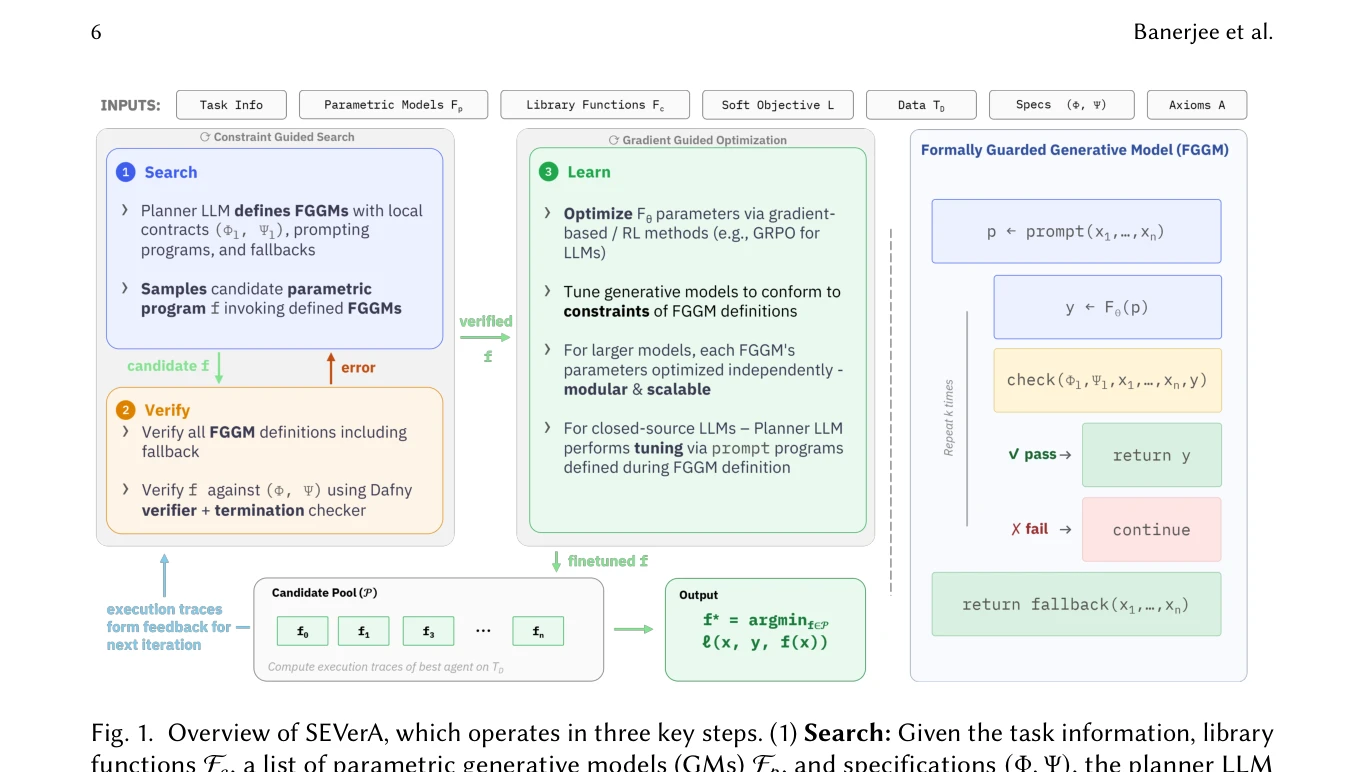
Task: Click the red error up arrow
Action: [x=331, y=367]
